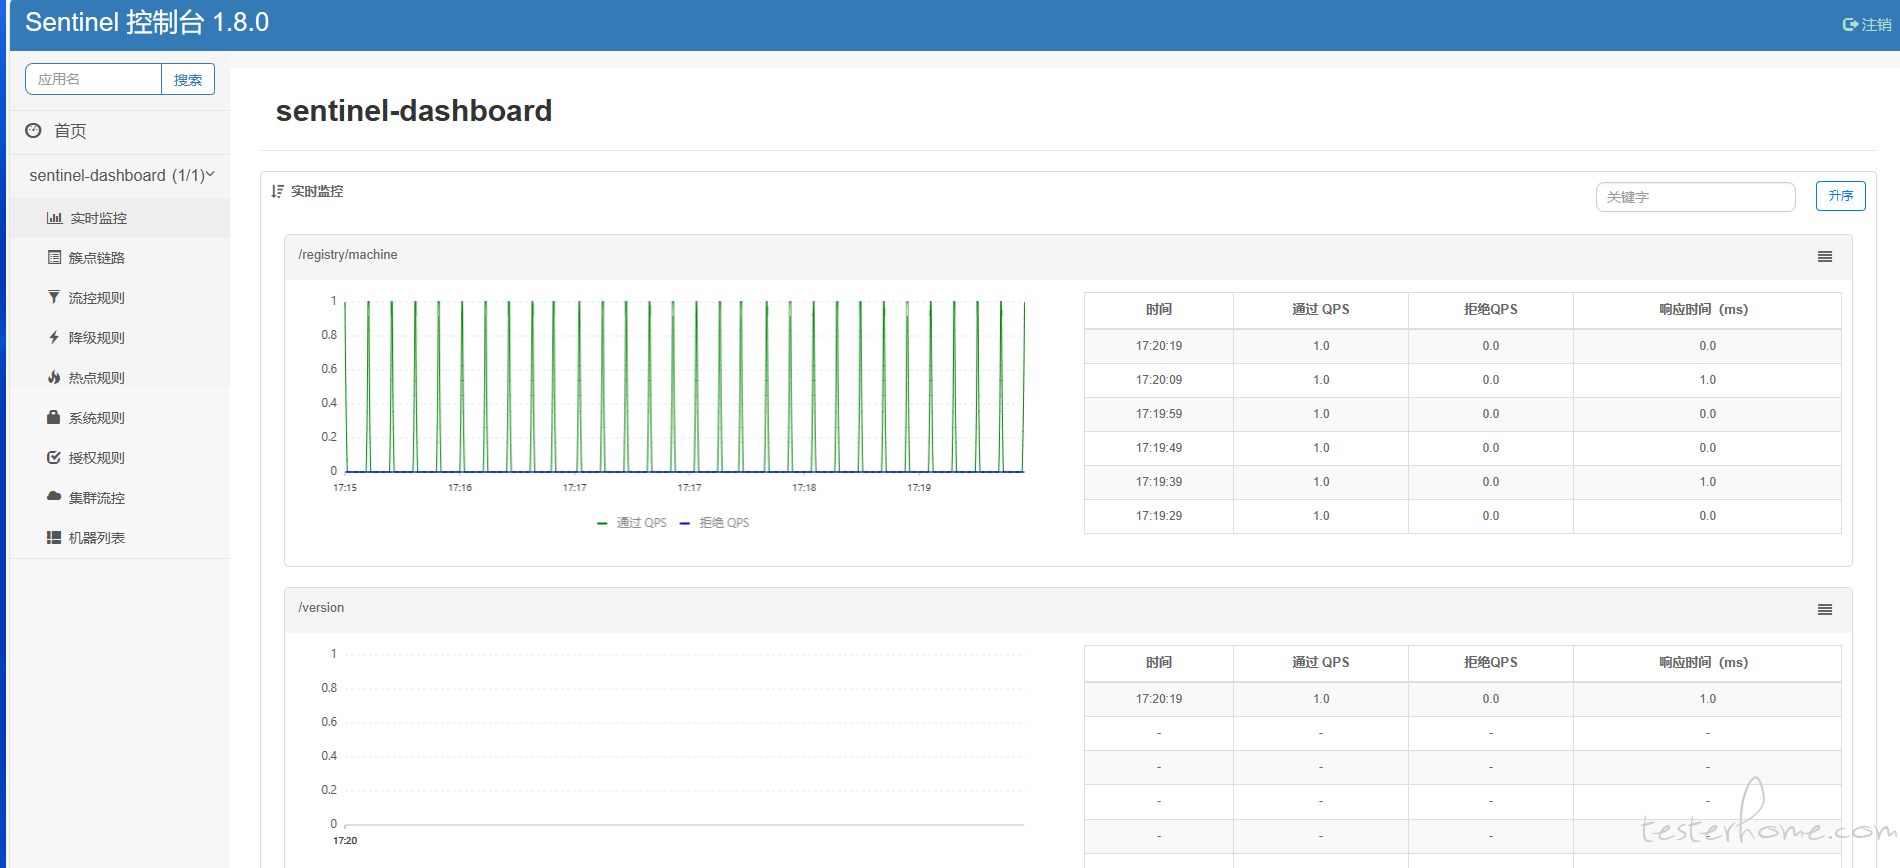Screen dimensions: 1900x868
Task: Click the /version panel title
Action: [x=321, y=608]
